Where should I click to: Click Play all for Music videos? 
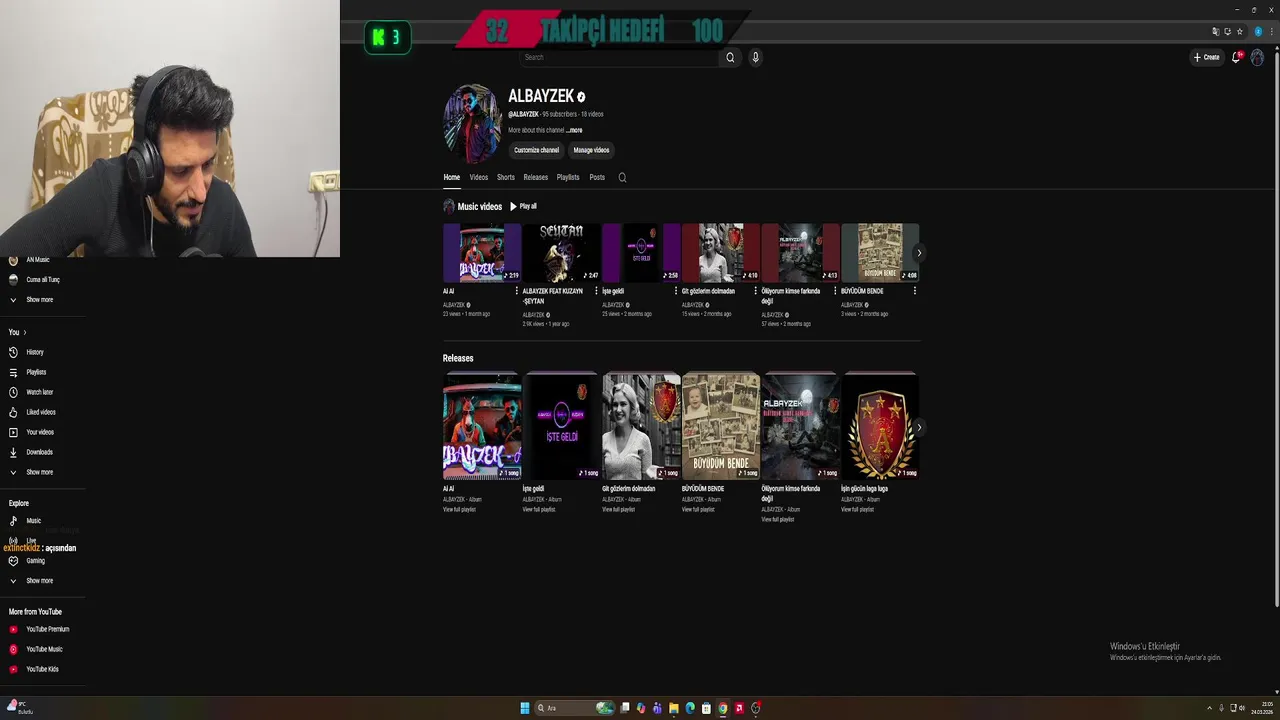coord(523,206)
